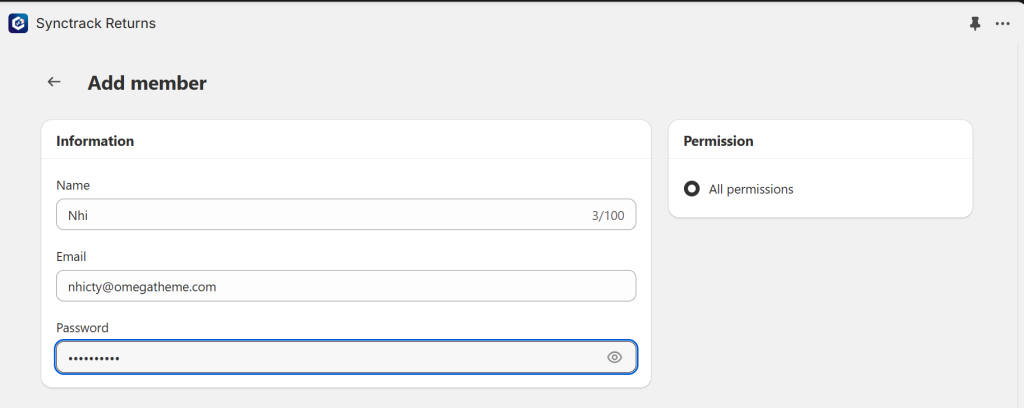The width and height of the screenshot is (1024, 408).
Task: Click the Synctrack Returns title text
Action: tap(96, 24)
